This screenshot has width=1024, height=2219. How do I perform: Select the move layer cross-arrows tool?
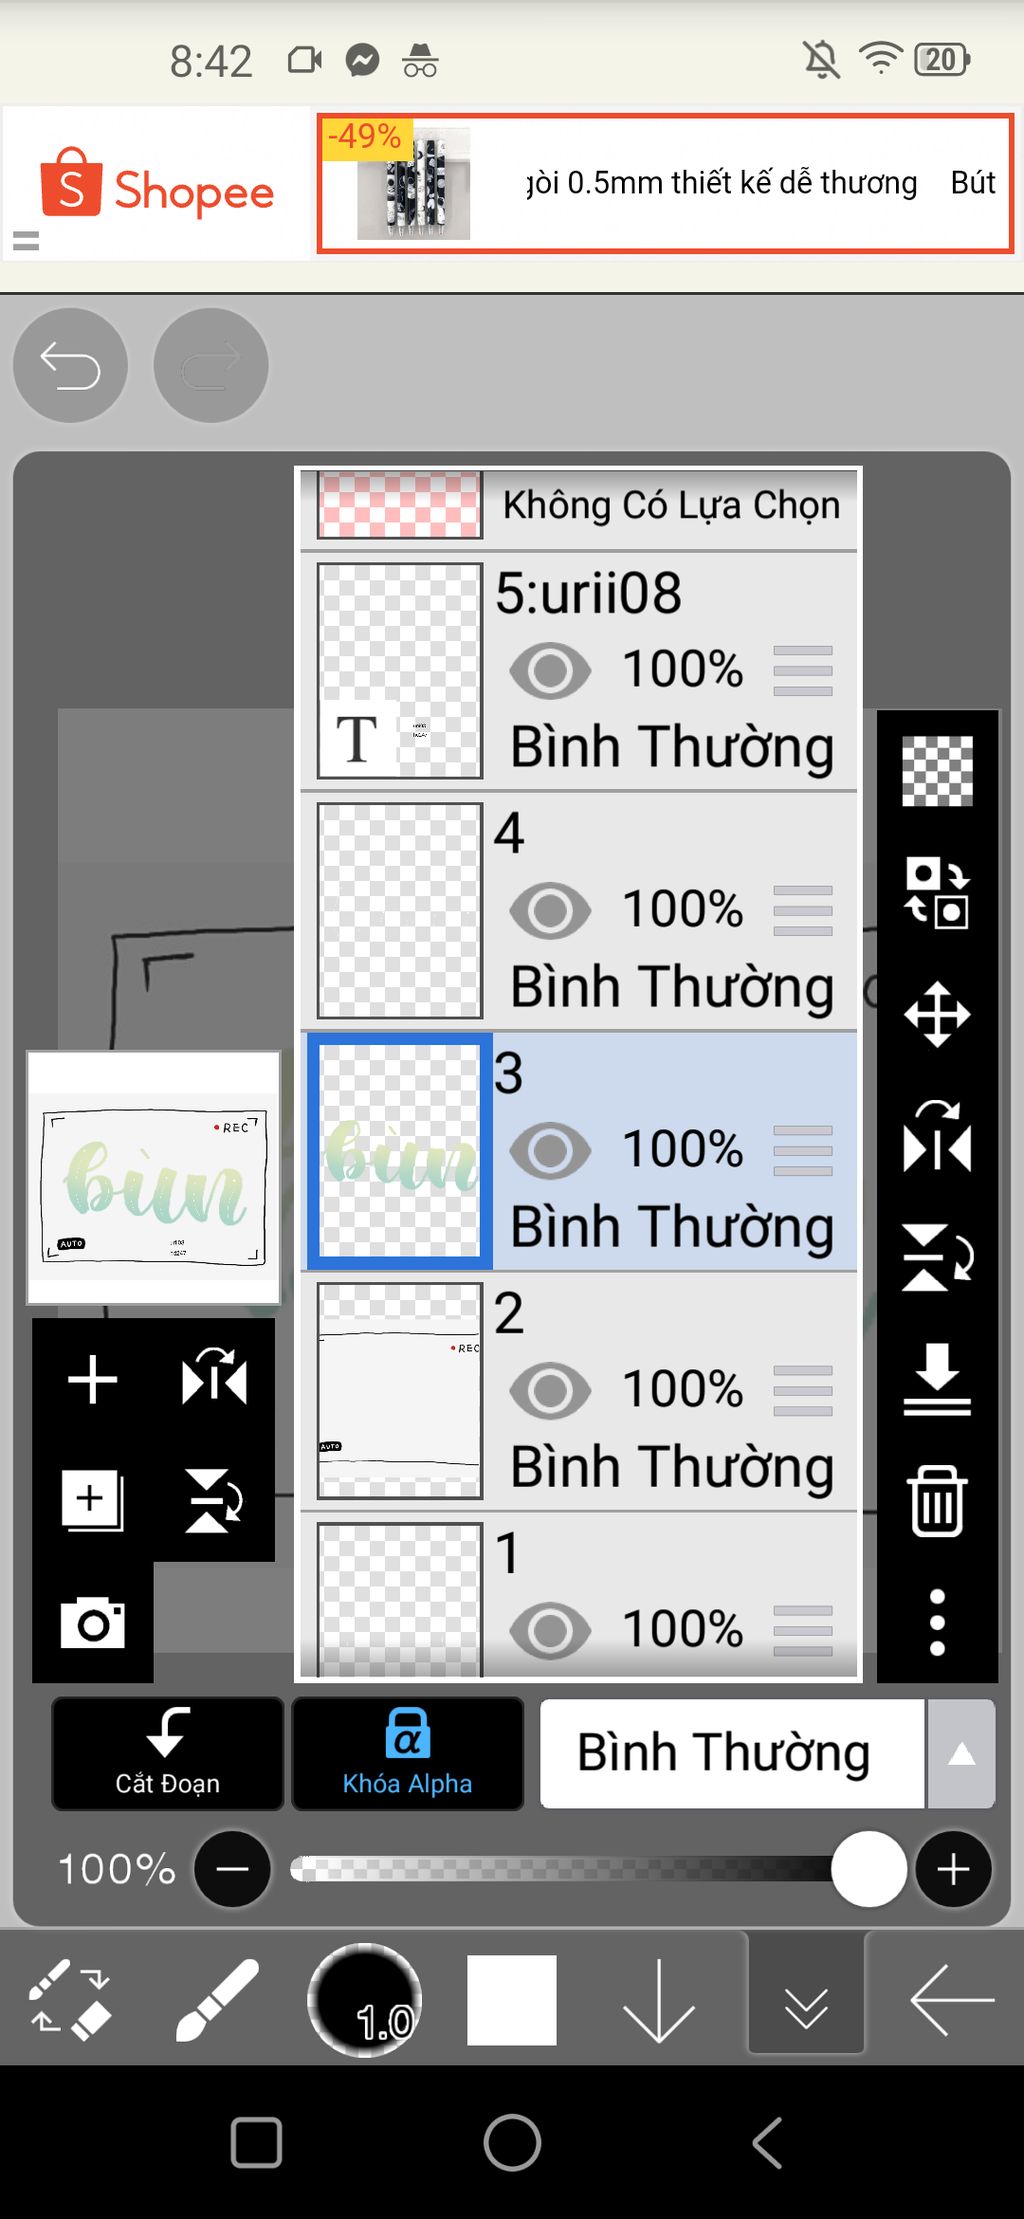pos(937,1014)
